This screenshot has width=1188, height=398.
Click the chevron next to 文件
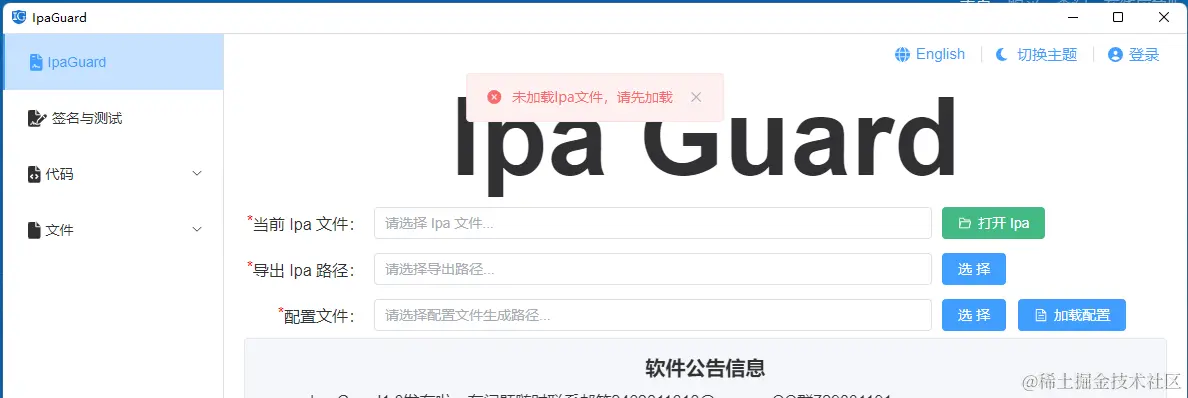(197, 229)
